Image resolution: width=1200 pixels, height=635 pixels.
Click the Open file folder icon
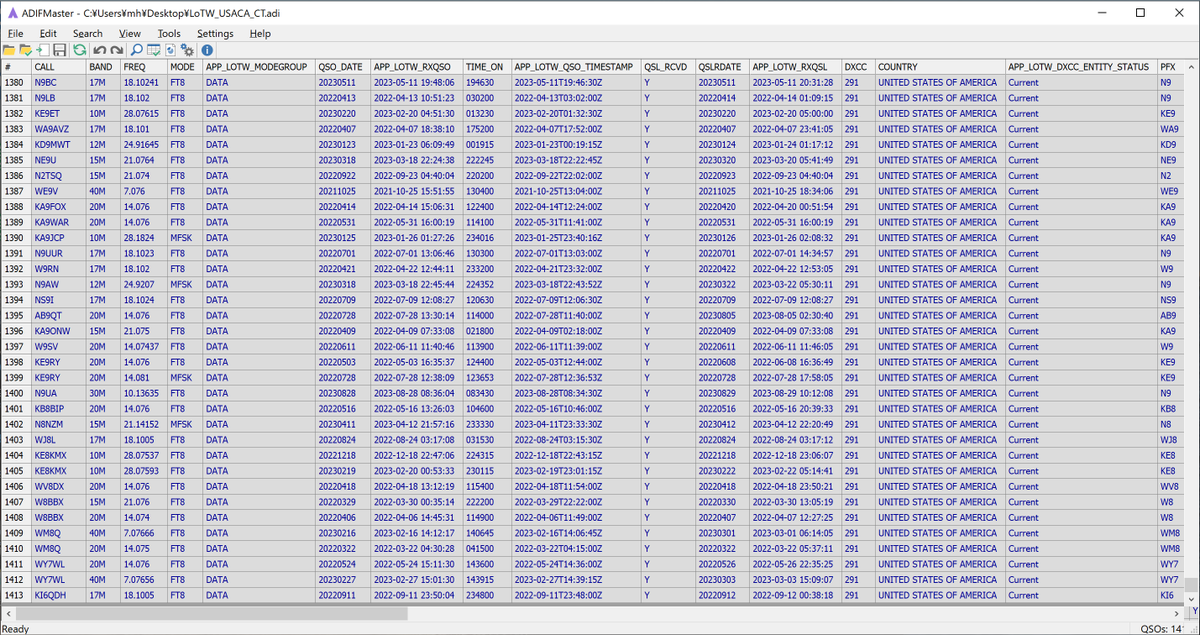click(9, 49)
